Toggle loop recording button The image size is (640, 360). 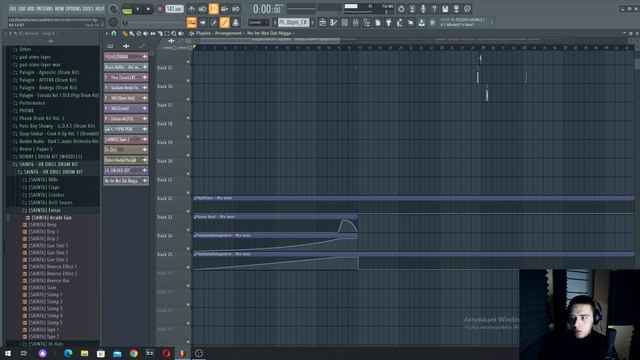pos(236,9)
